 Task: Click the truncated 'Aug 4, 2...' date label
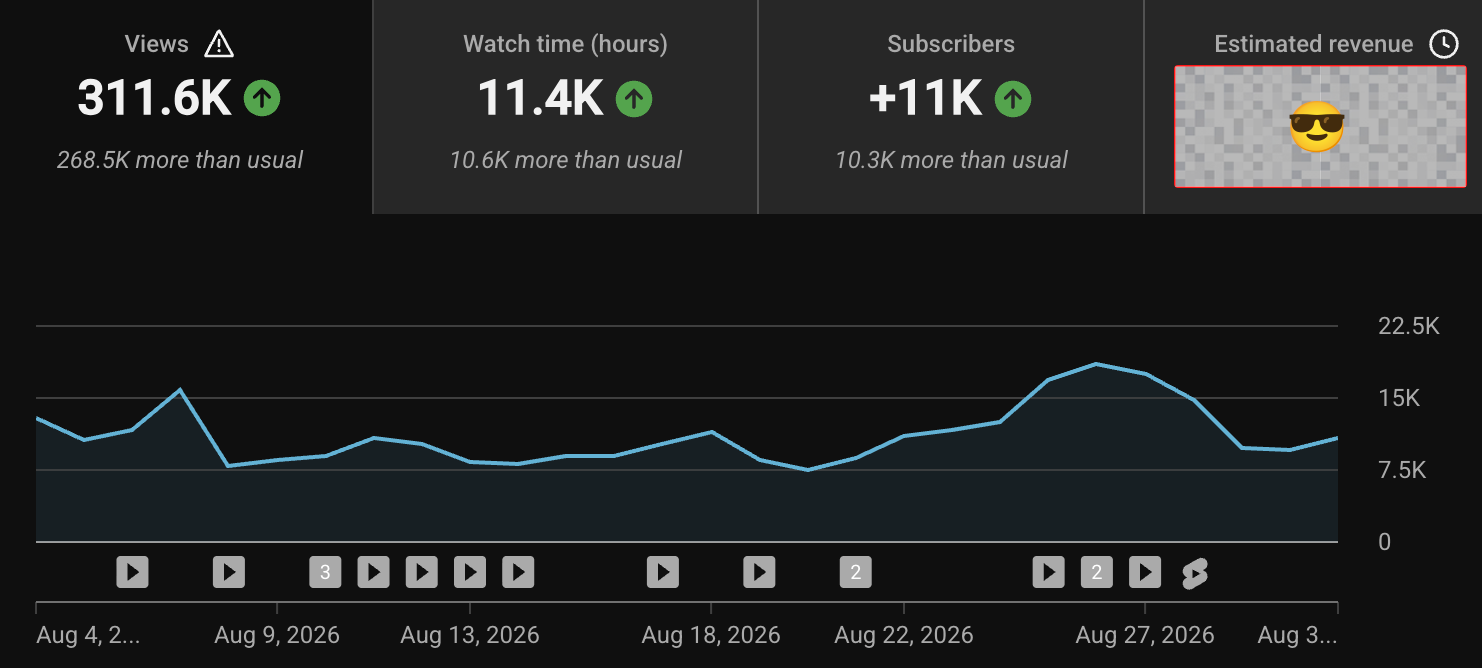point(88,635)
